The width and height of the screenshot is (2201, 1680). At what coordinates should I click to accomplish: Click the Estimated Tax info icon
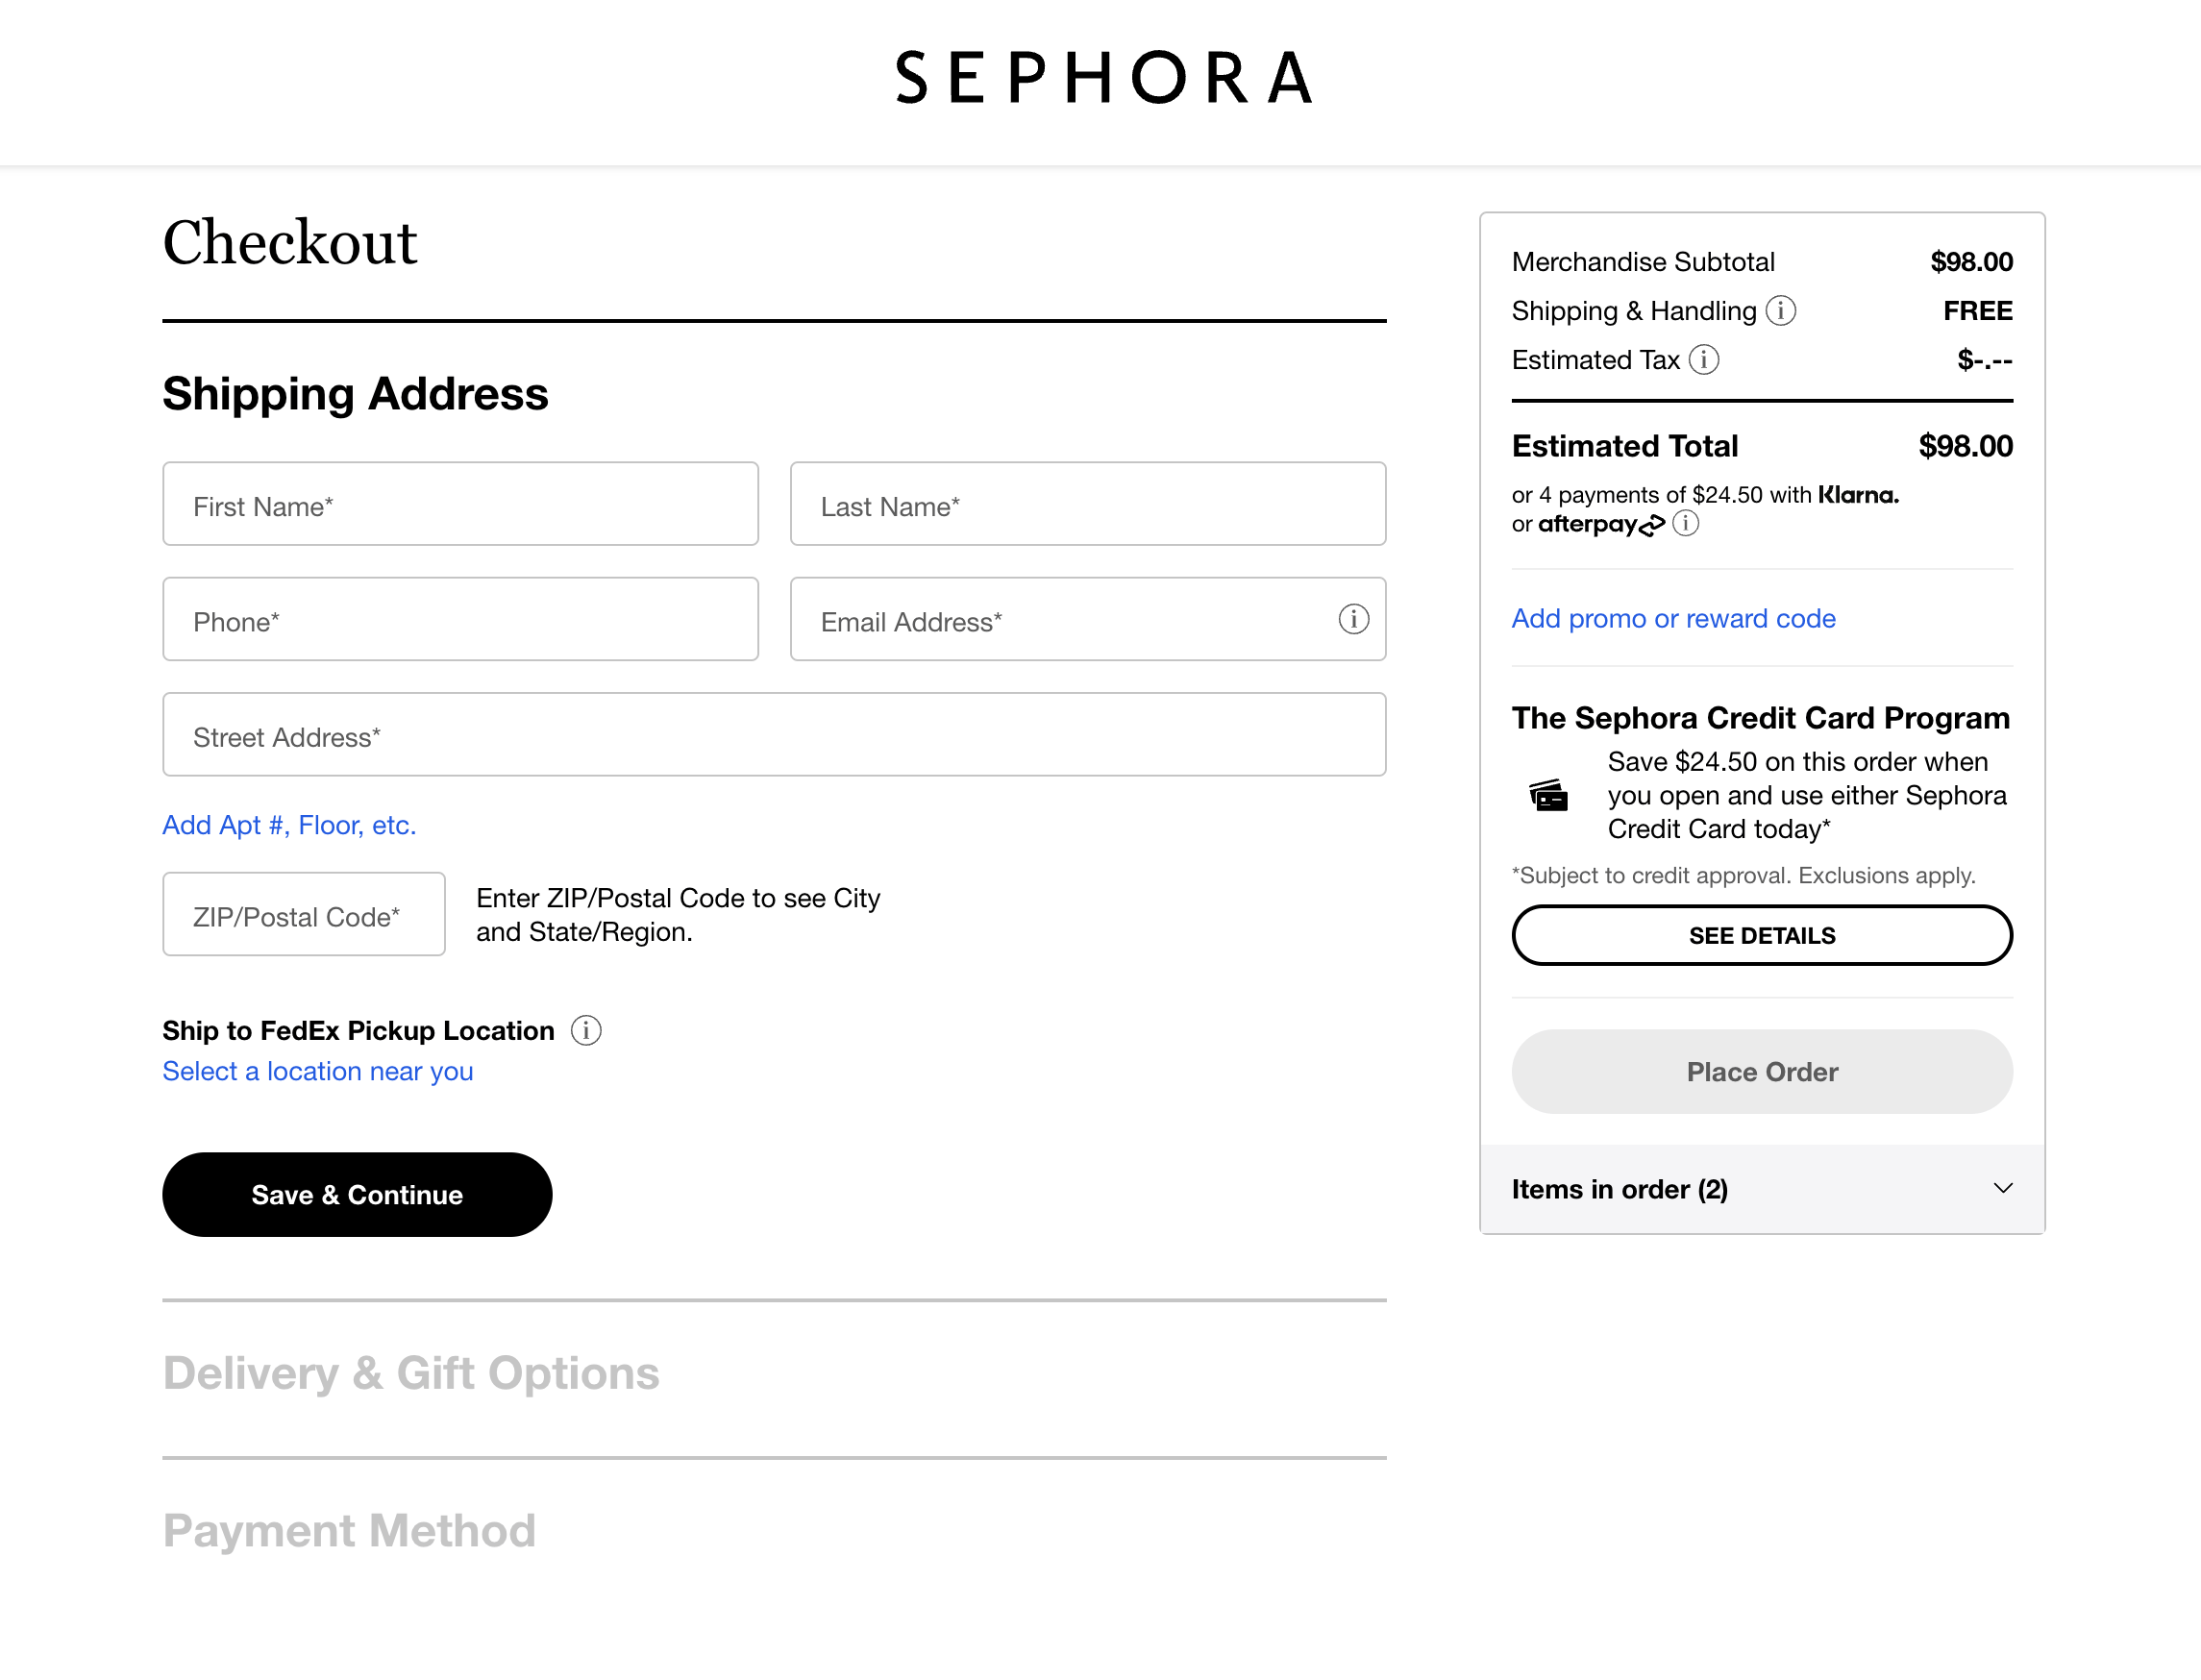[x=1704, y=360]
